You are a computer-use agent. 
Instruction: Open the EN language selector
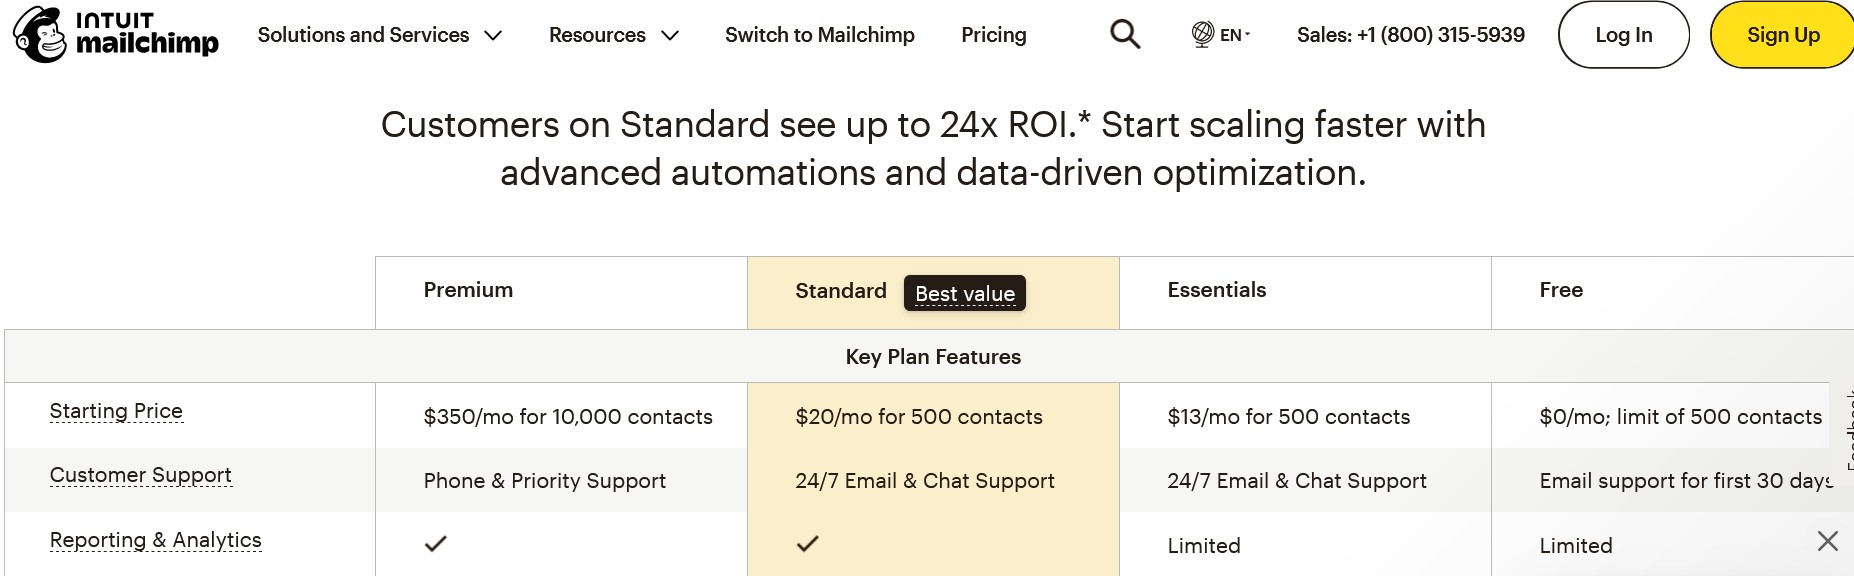[1235, 35]
